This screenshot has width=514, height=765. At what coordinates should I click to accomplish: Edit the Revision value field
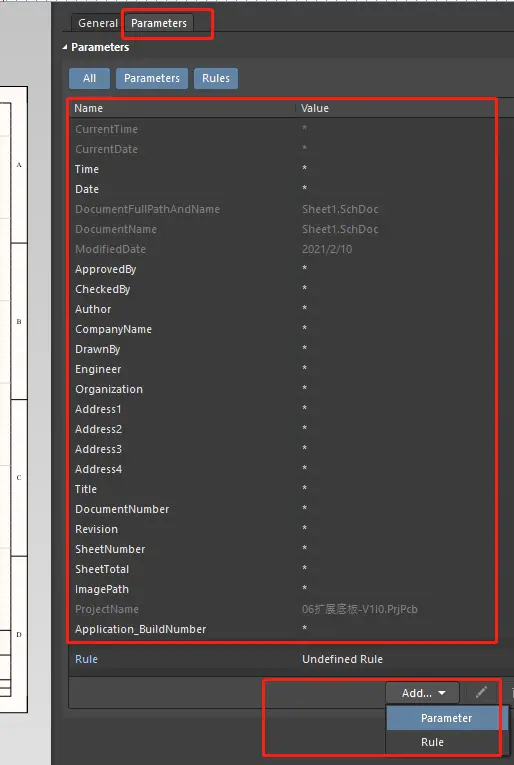(x=397, y=529)
